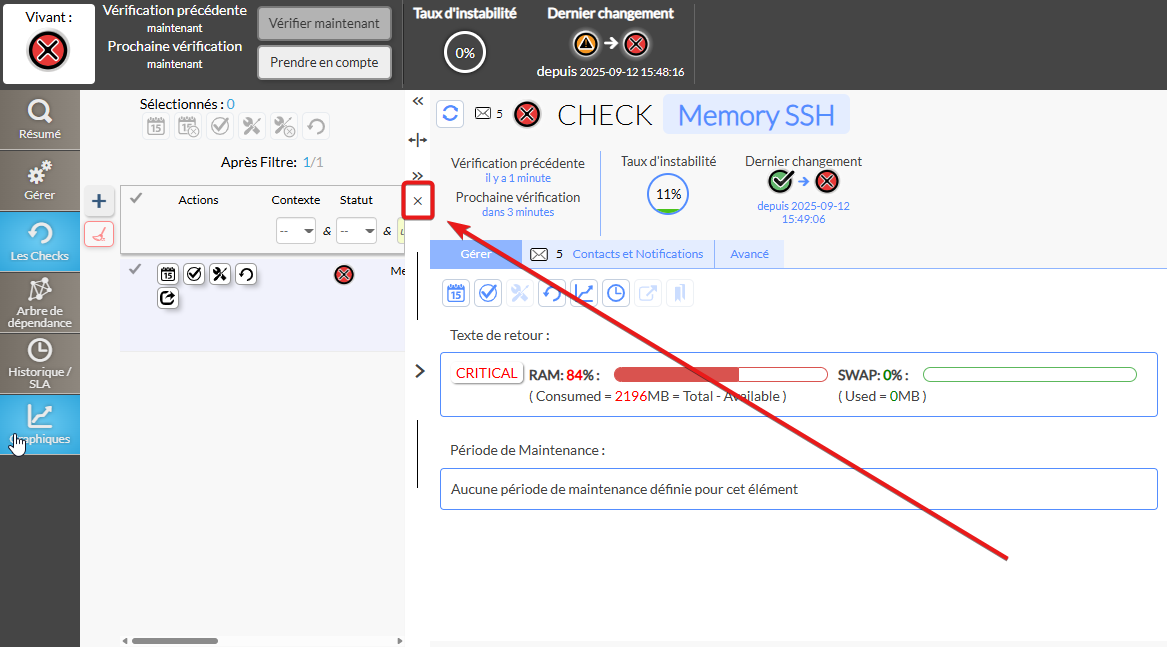Image resolution: width=1167 pixels, height=647 pixels.
Task: Toggle the select-all checkmark in table header
Action: pyautogui.click(x=136, y=199)
